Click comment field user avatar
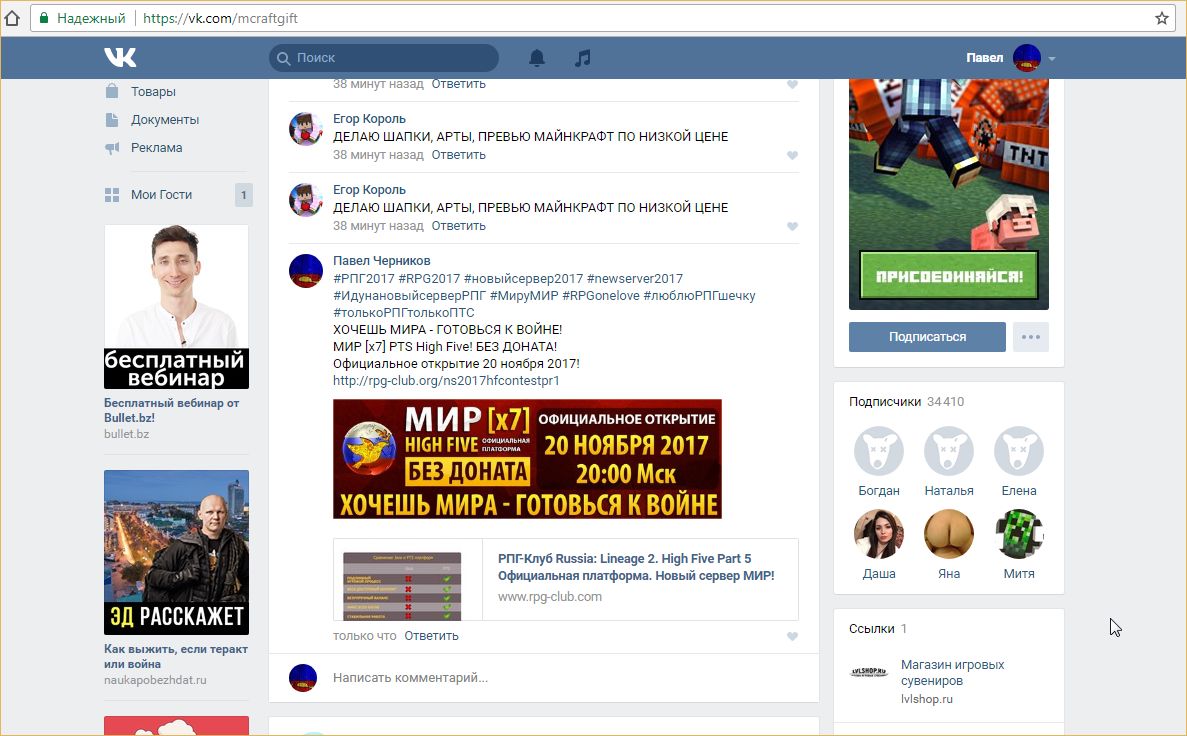Image resolution: width=1187 pixels, height=736 pixels. (303, 678)
